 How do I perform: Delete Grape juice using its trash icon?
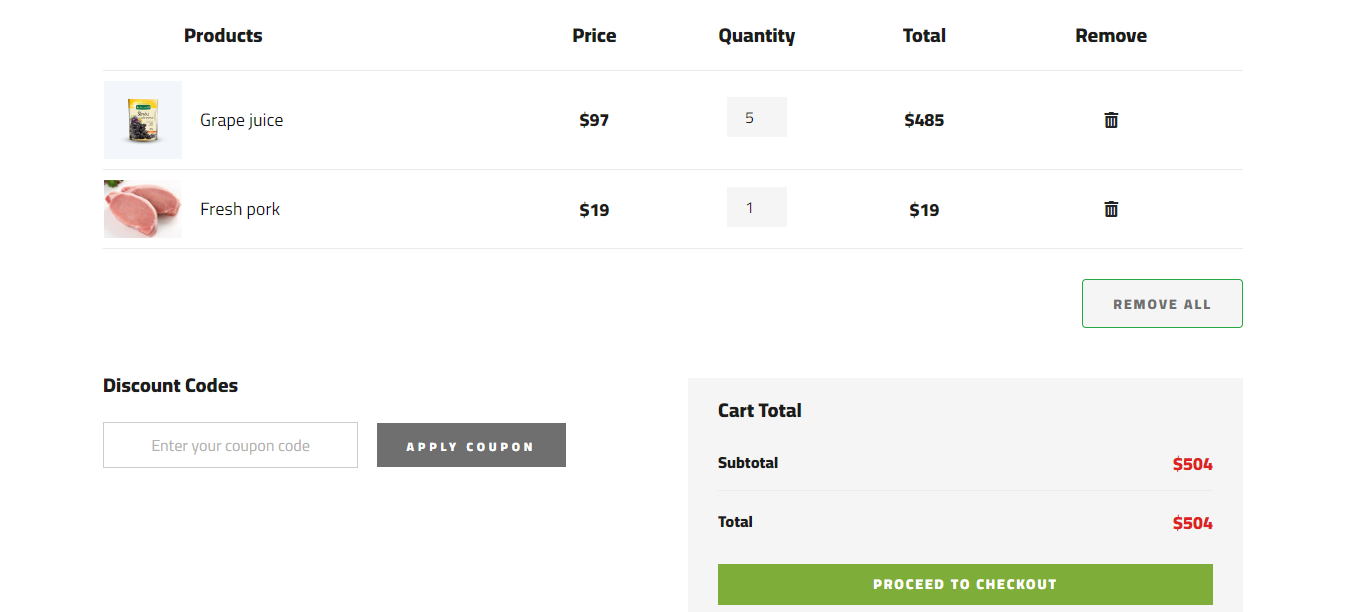1111,120
